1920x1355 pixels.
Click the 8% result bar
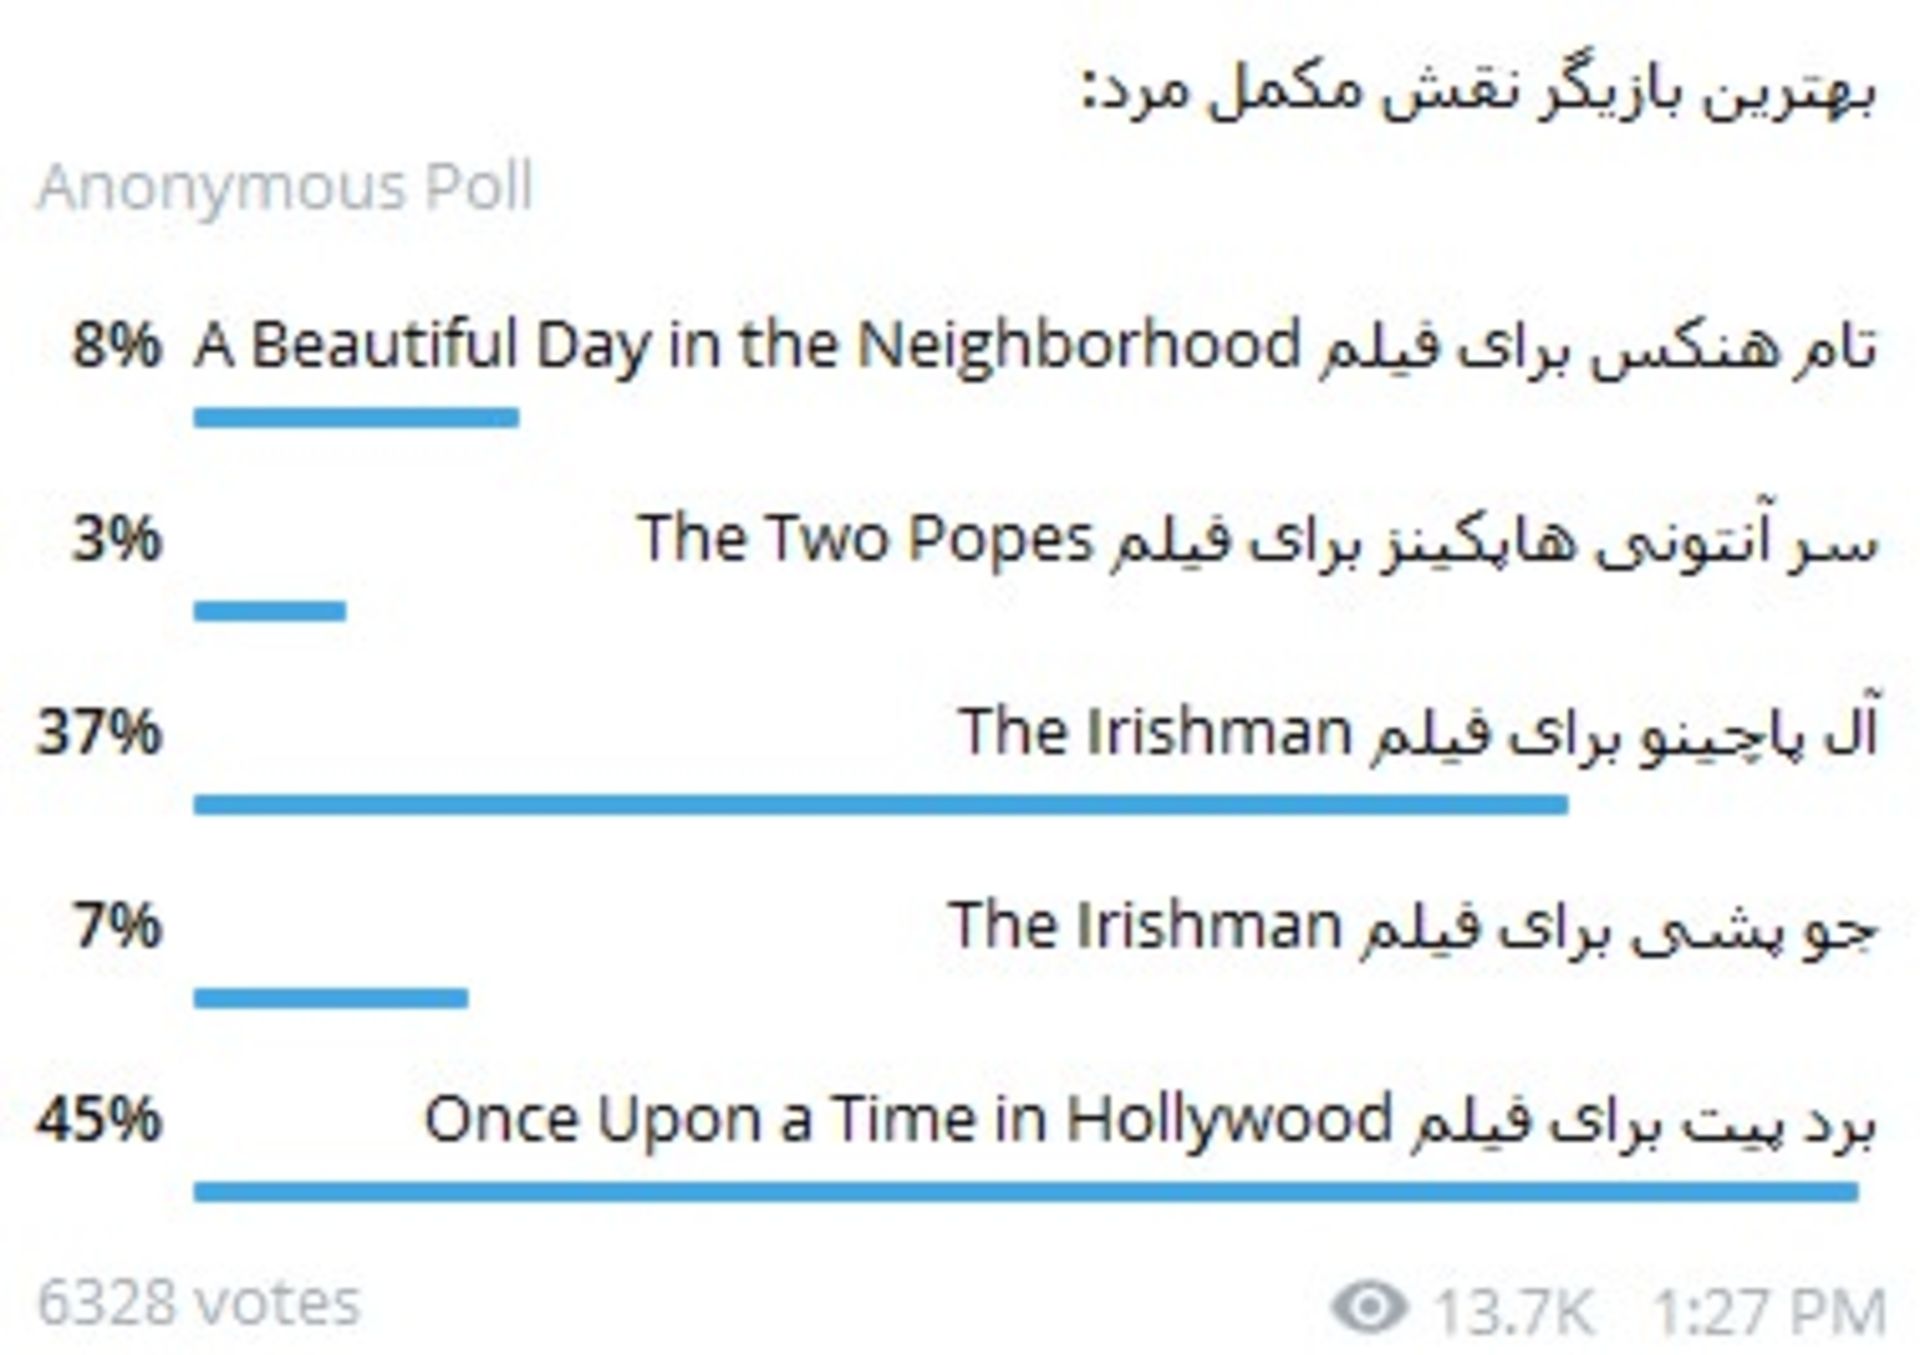coord(356,417)
